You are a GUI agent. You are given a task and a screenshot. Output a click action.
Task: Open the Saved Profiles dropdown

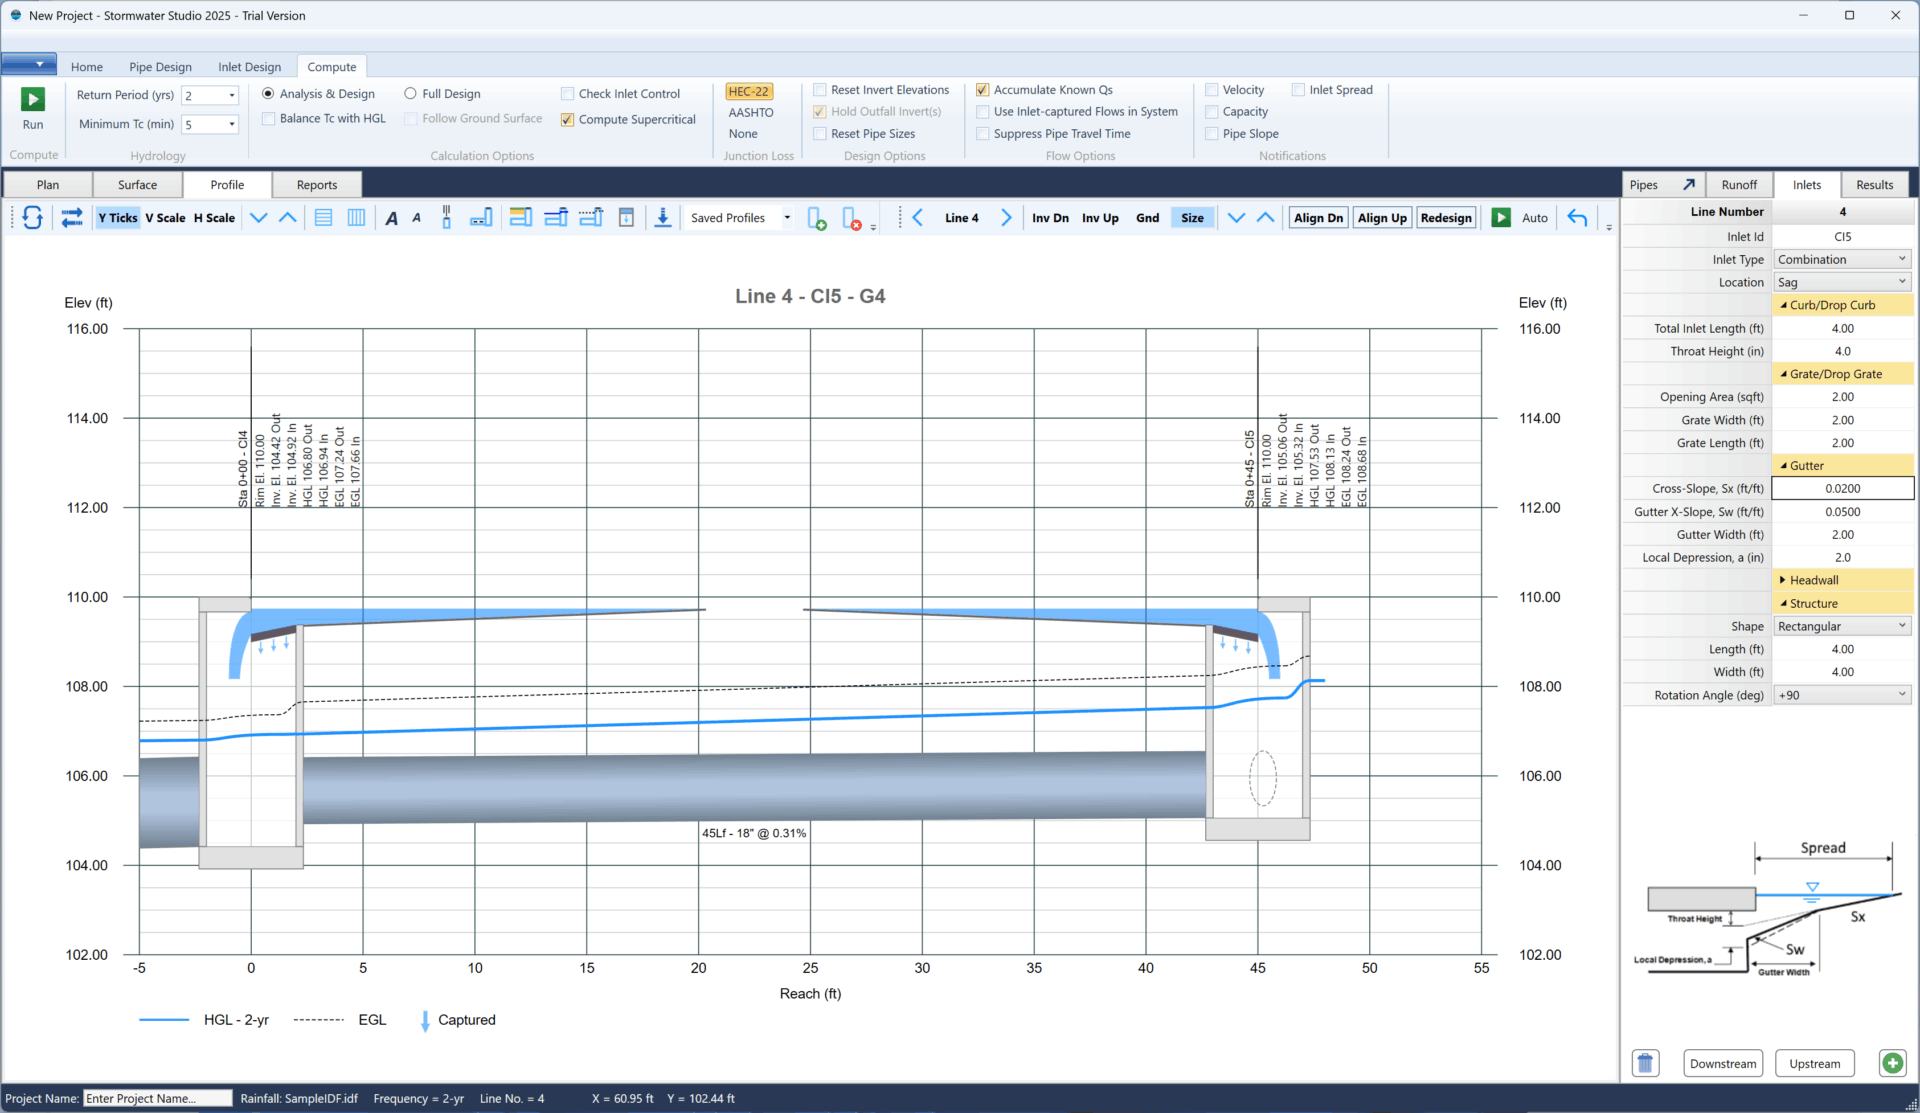[x=787, y=218]
